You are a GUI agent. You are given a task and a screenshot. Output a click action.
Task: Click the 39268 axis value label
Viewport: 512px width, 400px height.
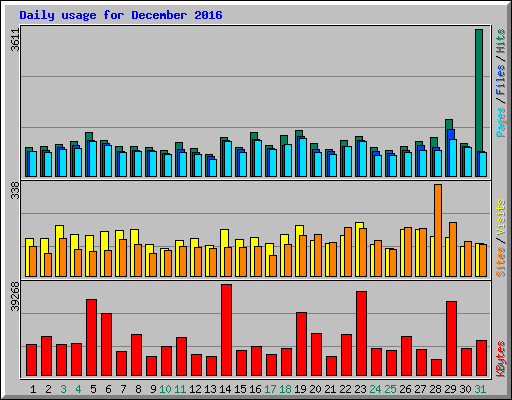(15, 296)
